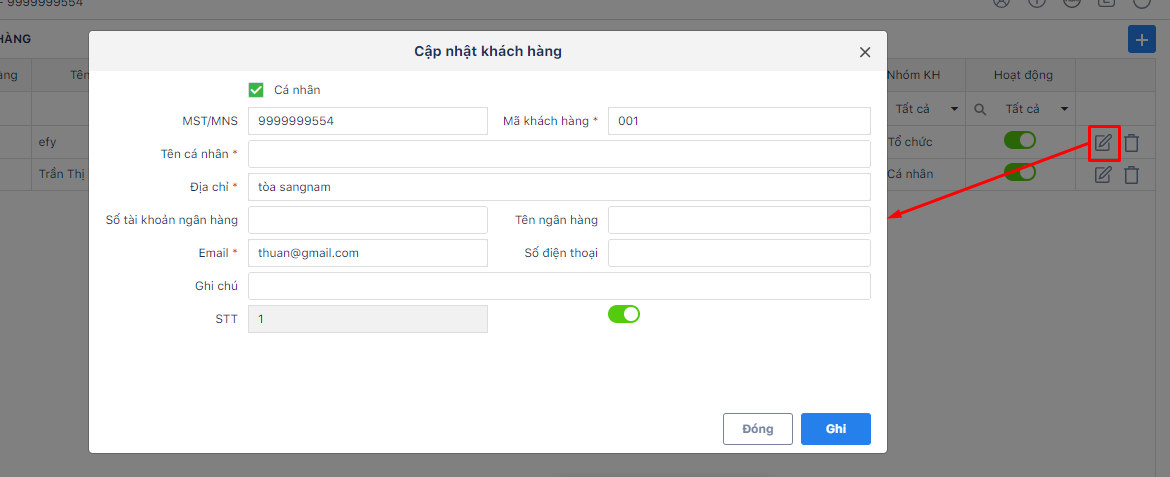This screenshot has width=1170, height=477.
Task: Click the delete trash icon for efy row
Action: (x=1132, y=143)
